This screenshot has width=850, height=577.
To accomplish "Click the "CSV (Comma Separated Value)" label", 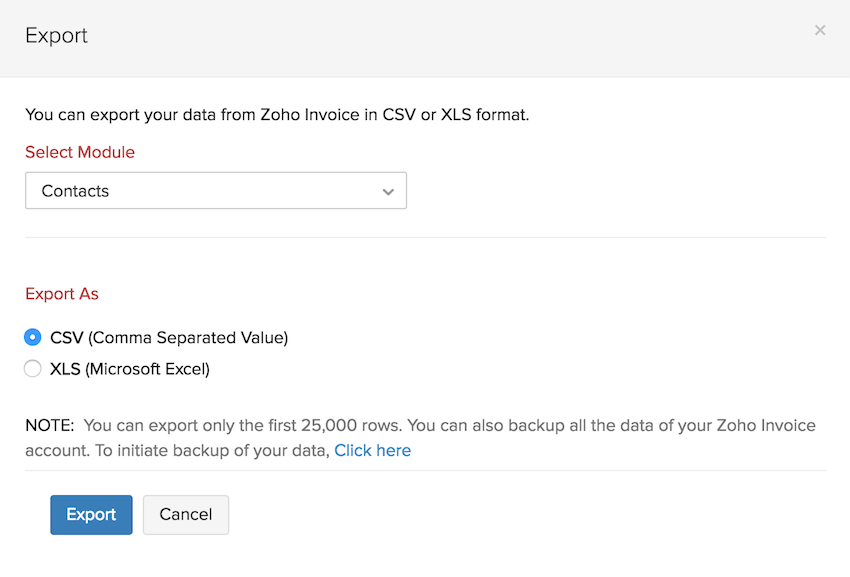I will (169, 338).
